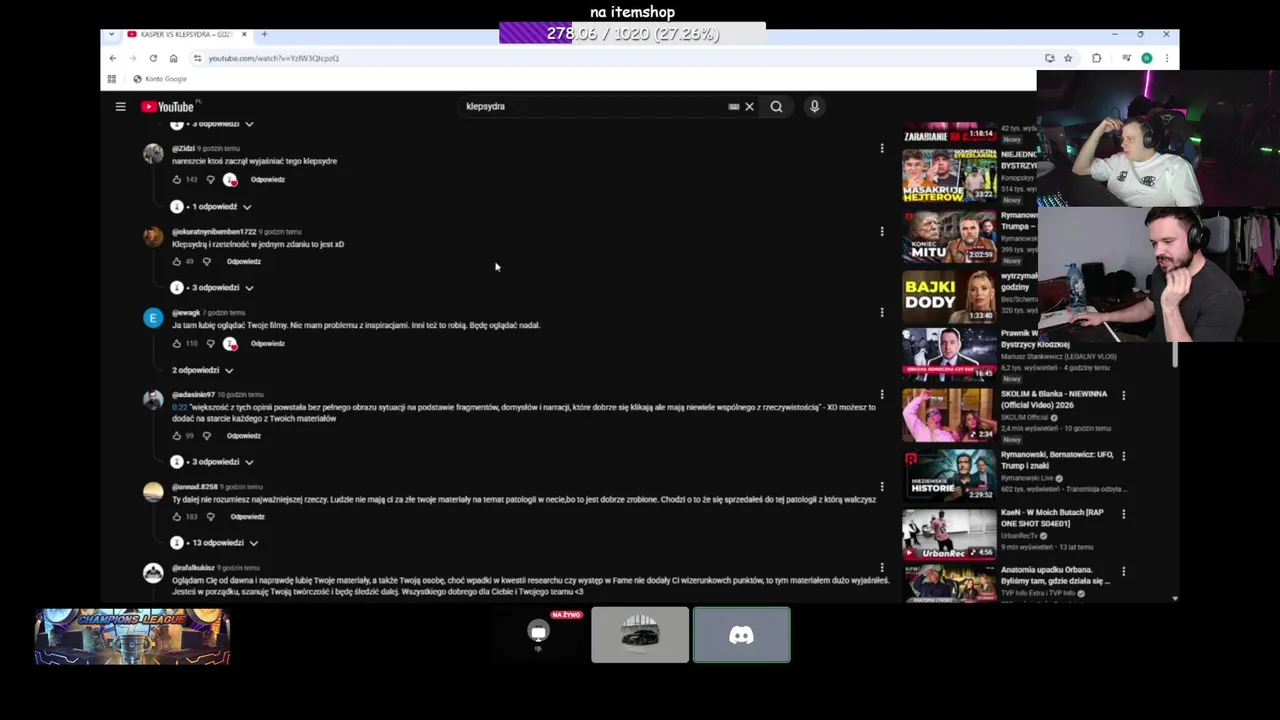Viewport: 1280px width, 720px height.
Task: Expand 13 odpowiedzi under the @annad.8258 comment
Action: (214, 543)
